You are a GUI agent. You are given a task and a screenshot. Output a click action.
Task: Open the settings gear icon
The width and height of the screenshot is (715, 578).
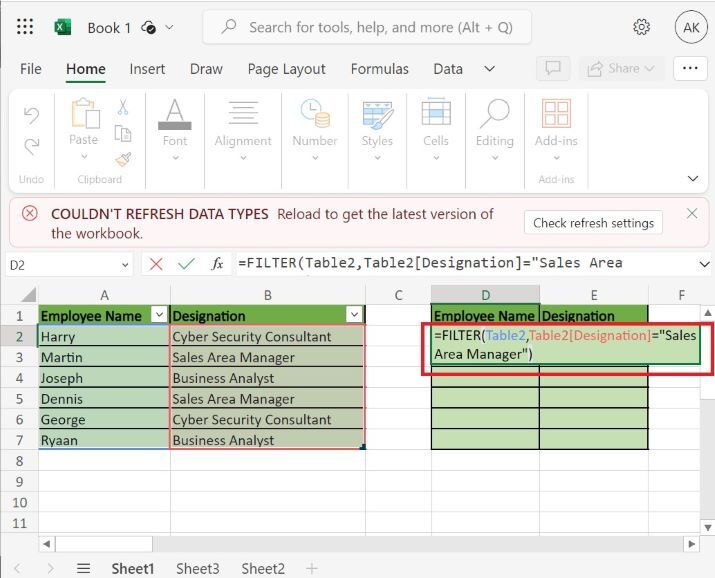(642, 27)
